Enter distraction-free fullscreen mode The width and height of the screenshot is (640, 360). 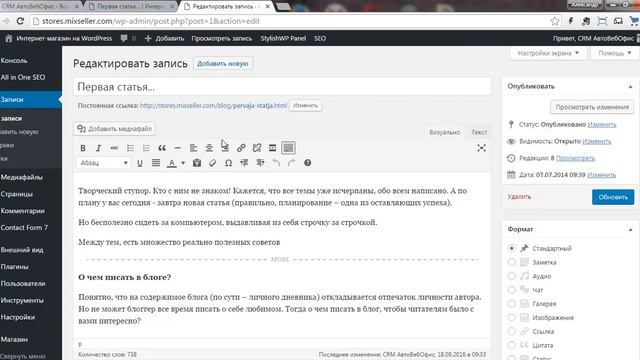482,148
